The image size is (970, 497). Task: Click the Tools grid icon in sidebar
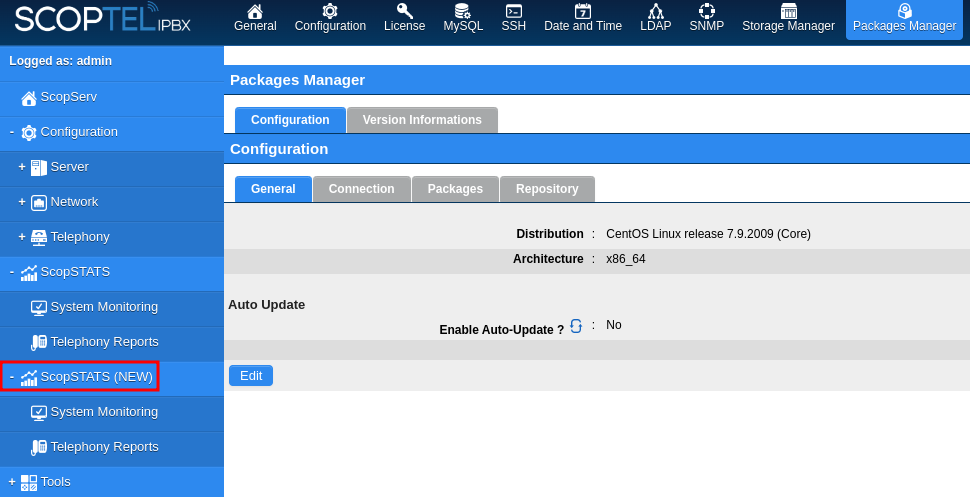pyautogui.click(x=28, y=483)
